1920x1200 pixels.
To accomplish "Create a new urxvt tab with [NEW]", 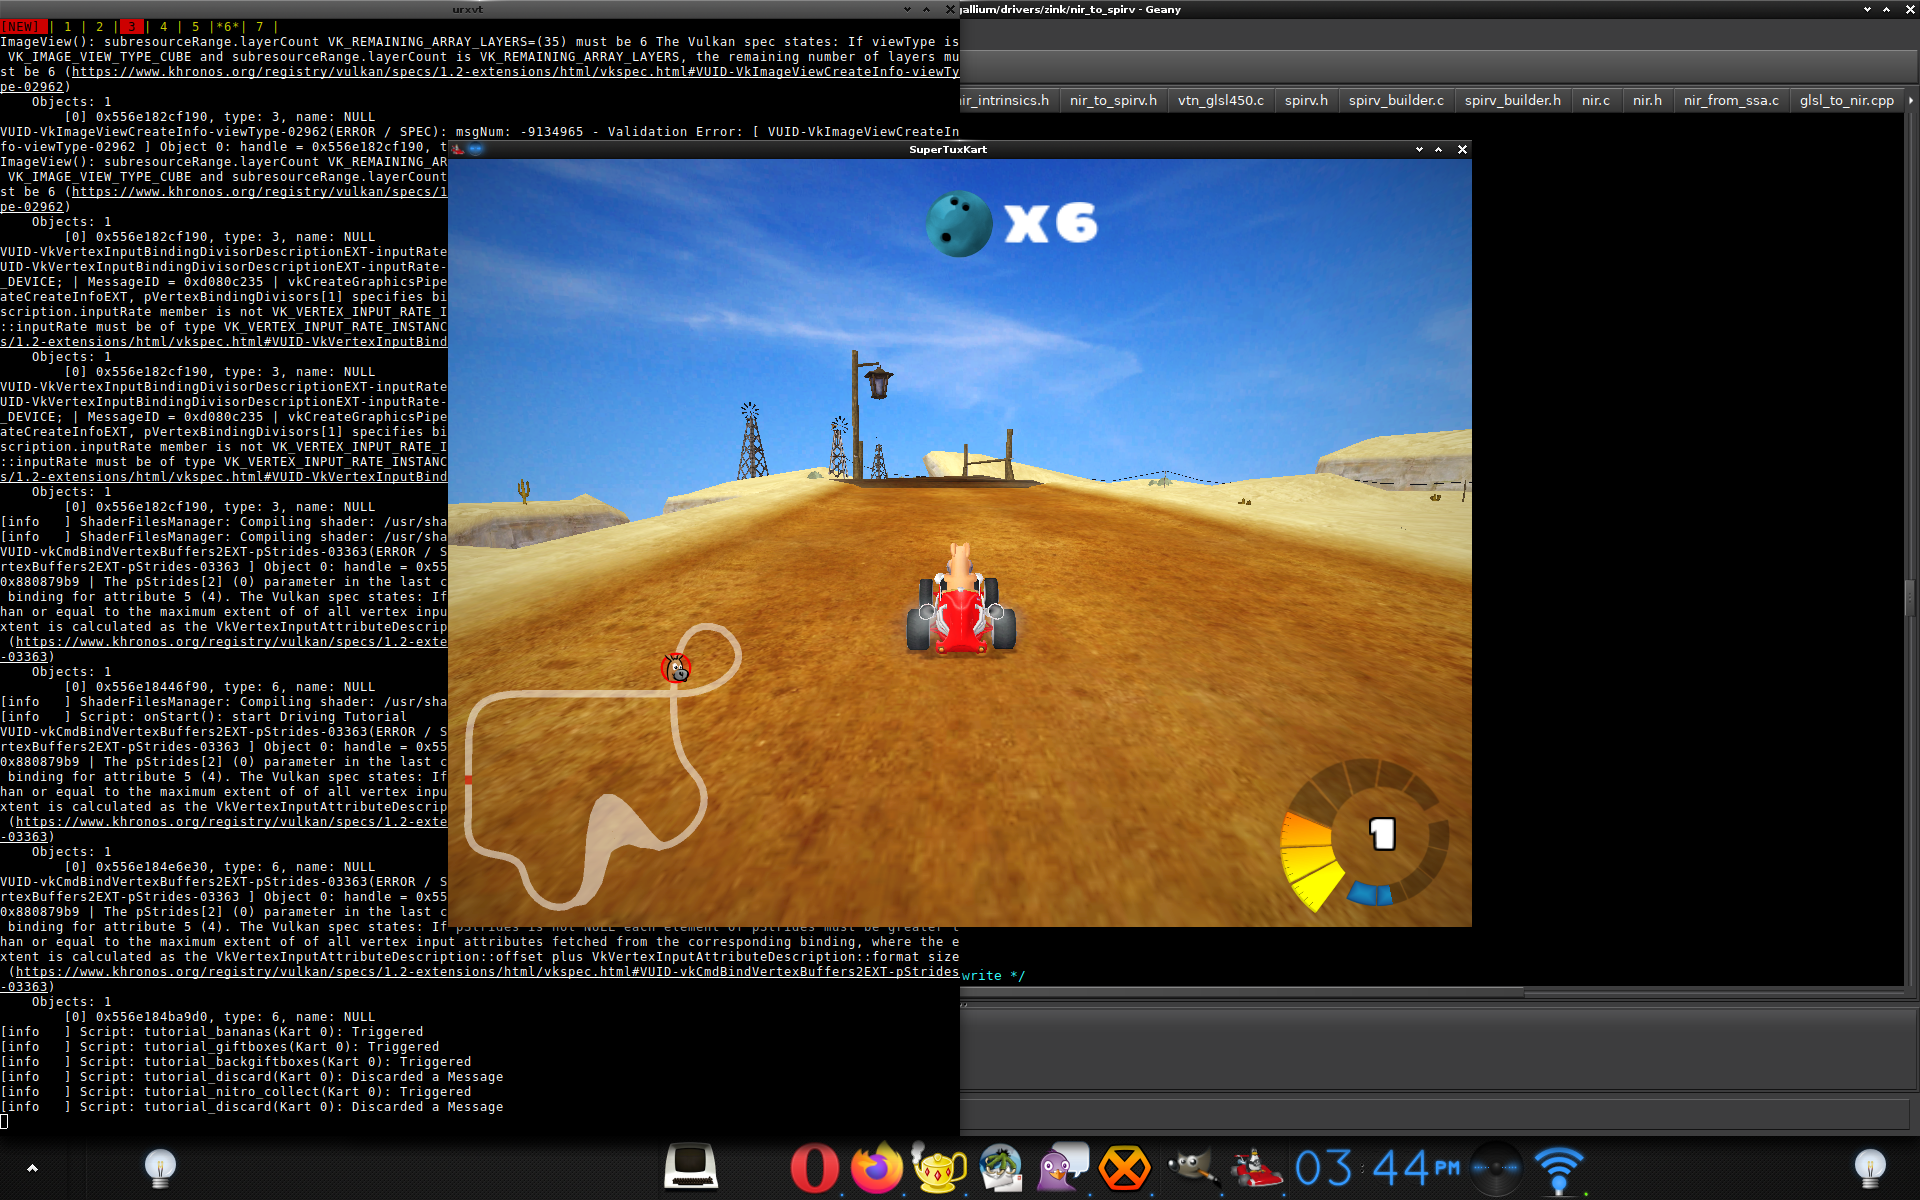I will click(22, 27).
